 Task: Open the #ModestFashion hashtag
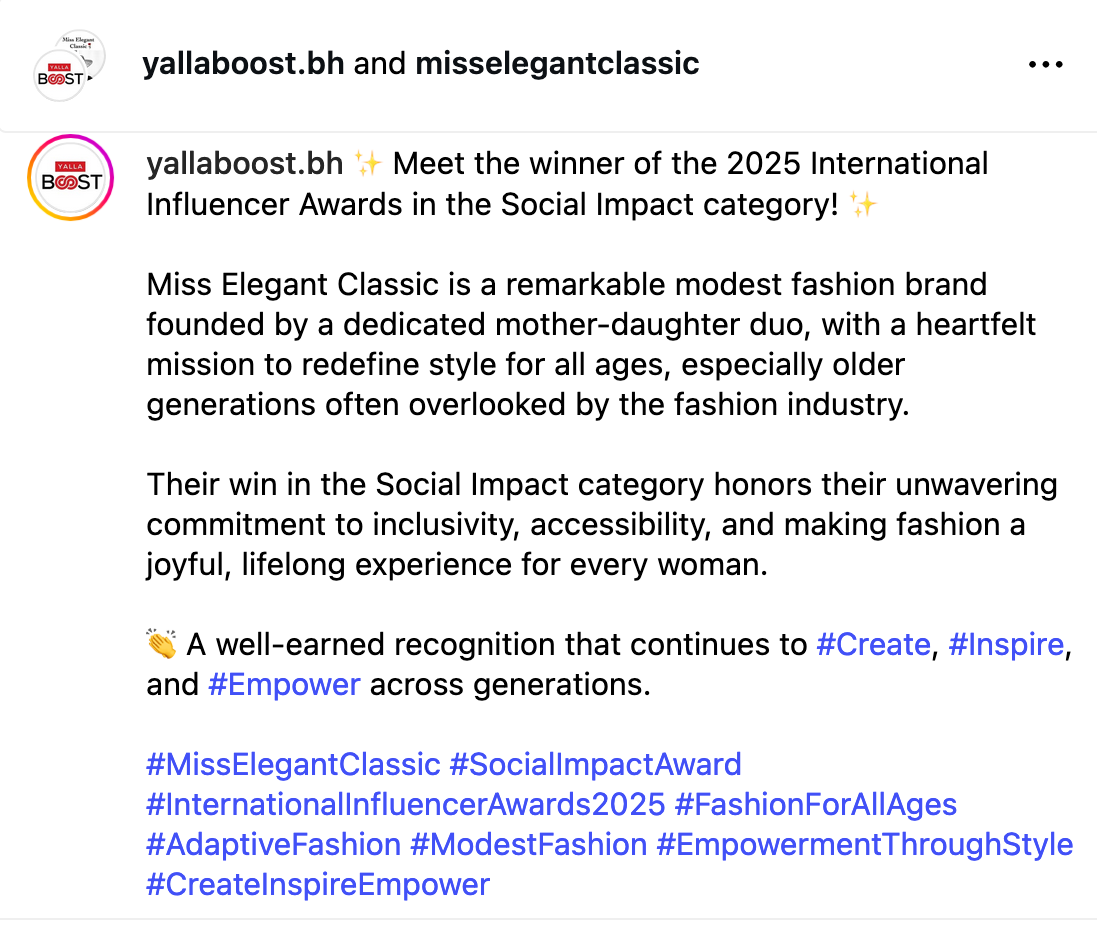click(528, 845)
